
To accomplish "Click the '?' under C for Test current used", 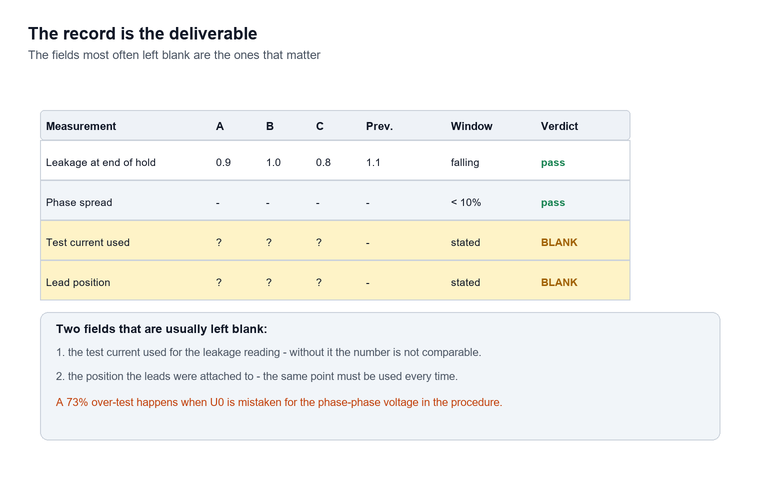I will point(319,242).
